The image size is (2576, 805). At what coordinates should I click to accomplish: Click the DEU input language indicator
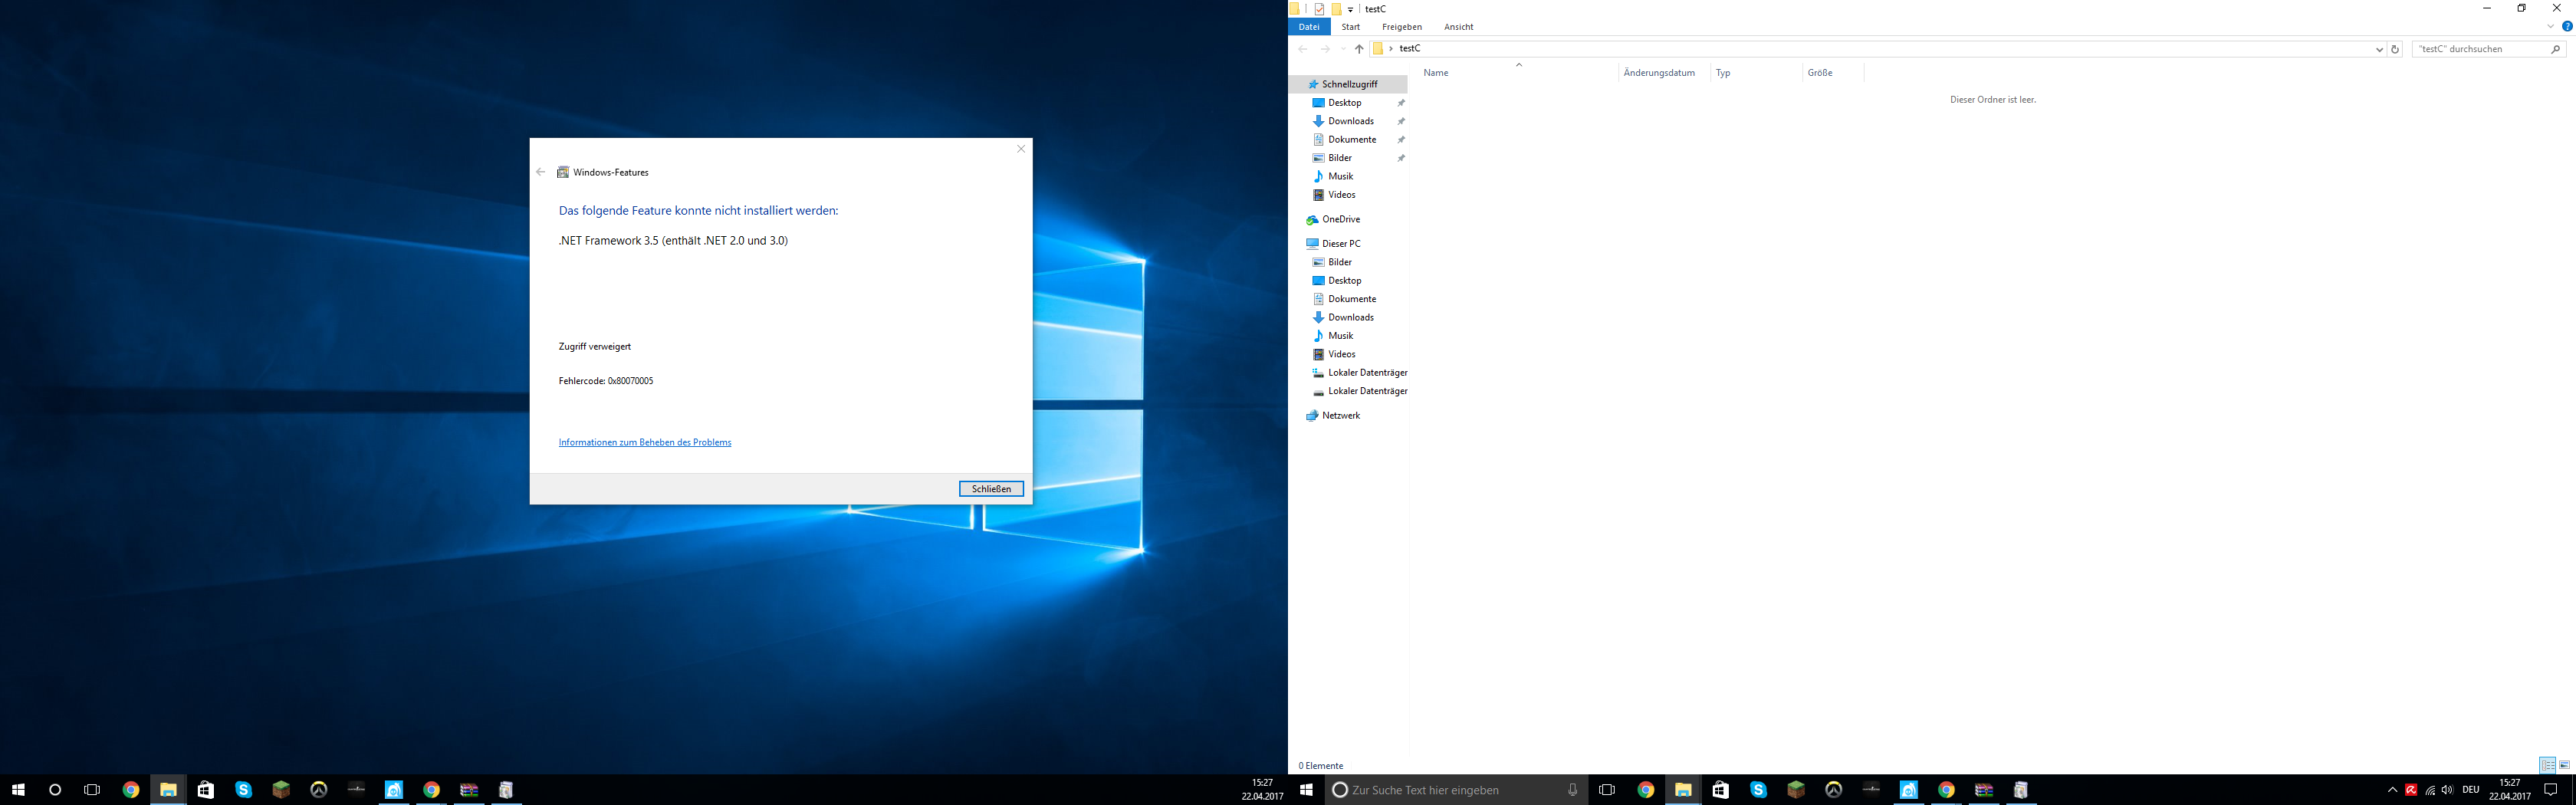(2471, 790)
